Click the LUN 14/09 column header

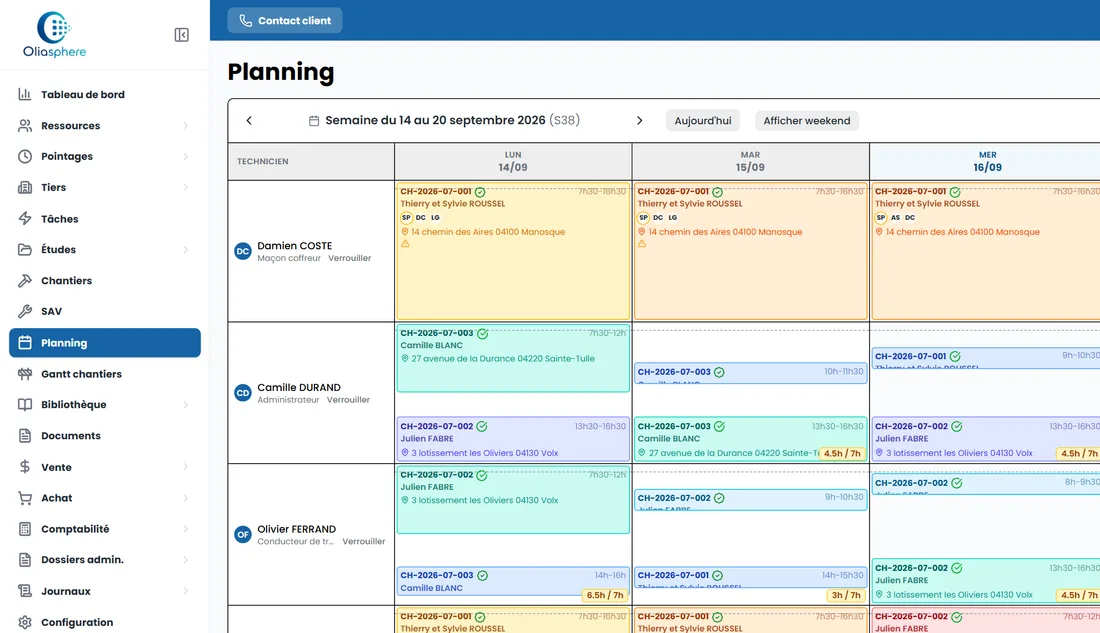[513, 161]
